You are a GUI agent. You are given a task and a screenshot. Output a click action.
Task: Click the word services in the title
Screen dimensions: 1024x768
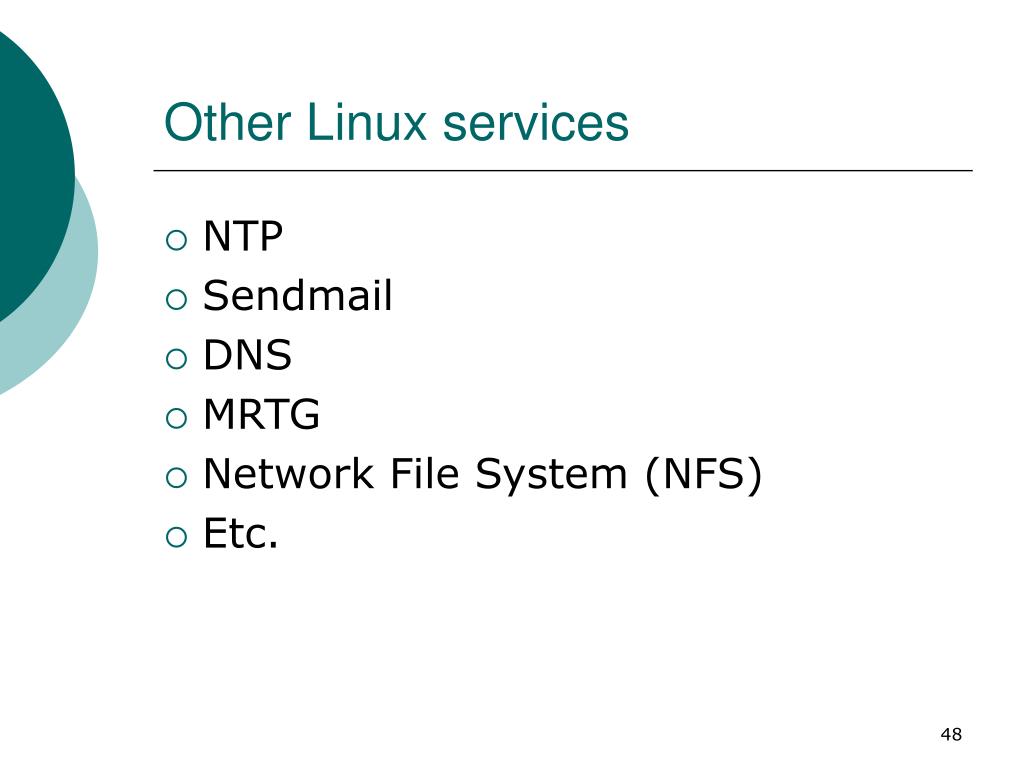pos(536,122)
